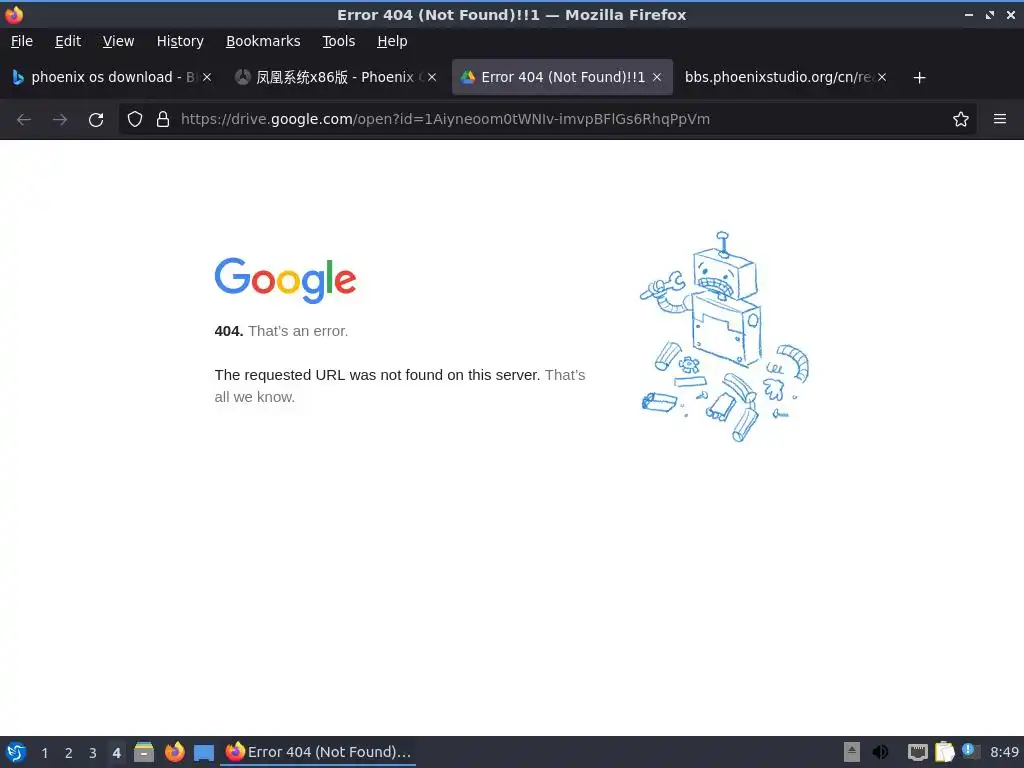Open the Firefox hamburger application menu
1024x768 pixels.
point(1000,119)
